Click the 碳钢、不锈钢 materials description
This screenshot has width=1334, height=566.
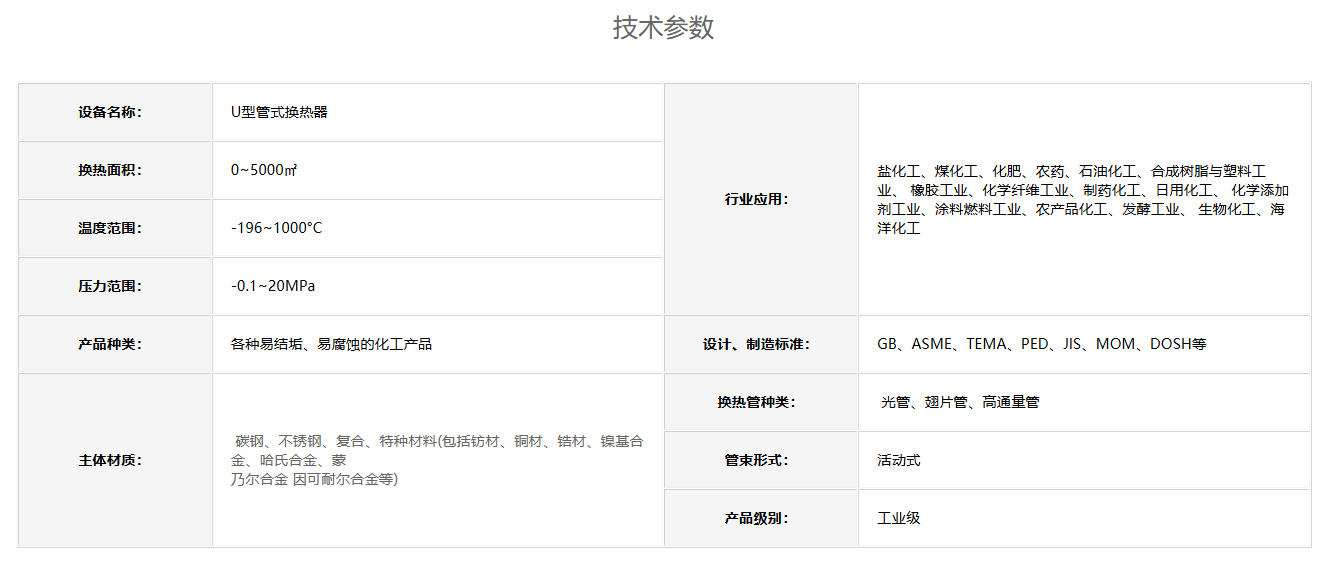437,460
